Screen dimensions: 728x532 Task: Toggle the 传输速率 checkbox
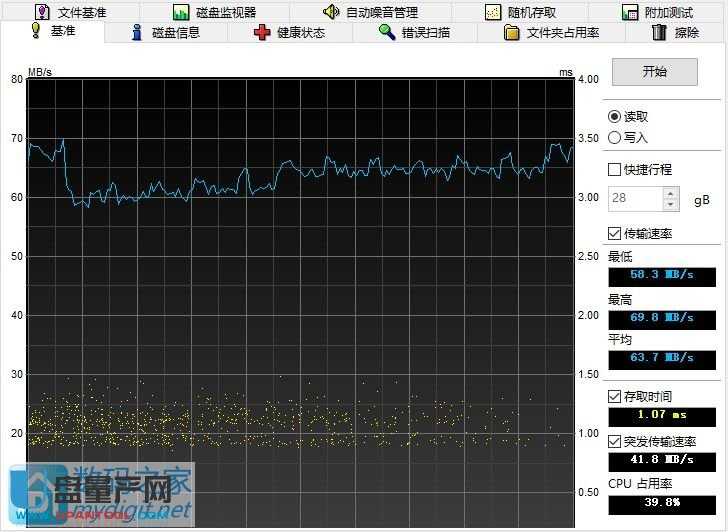[x=614, y=233]
